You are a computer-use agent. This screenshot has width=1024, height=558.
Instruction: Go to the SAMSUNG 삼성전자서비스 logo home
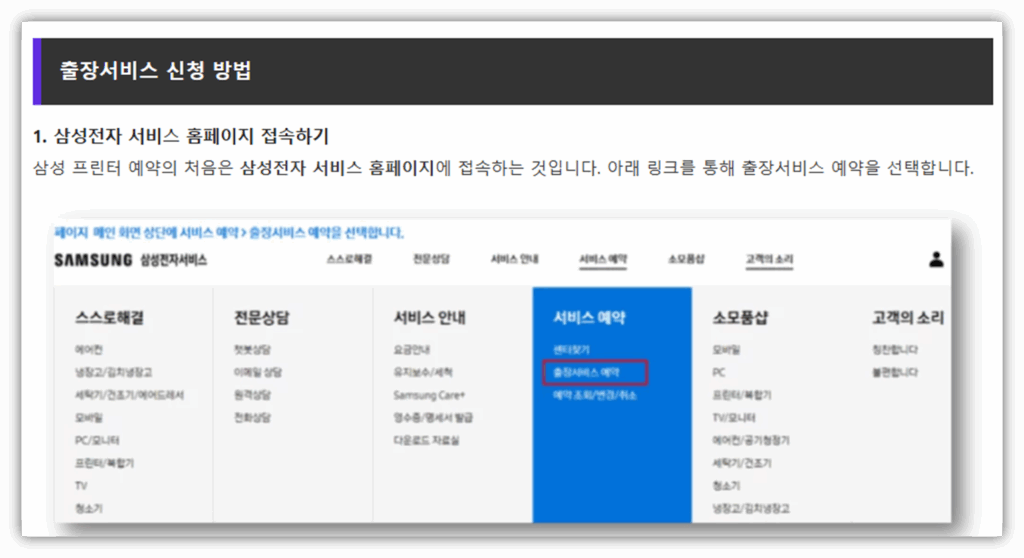pos(131,260)
